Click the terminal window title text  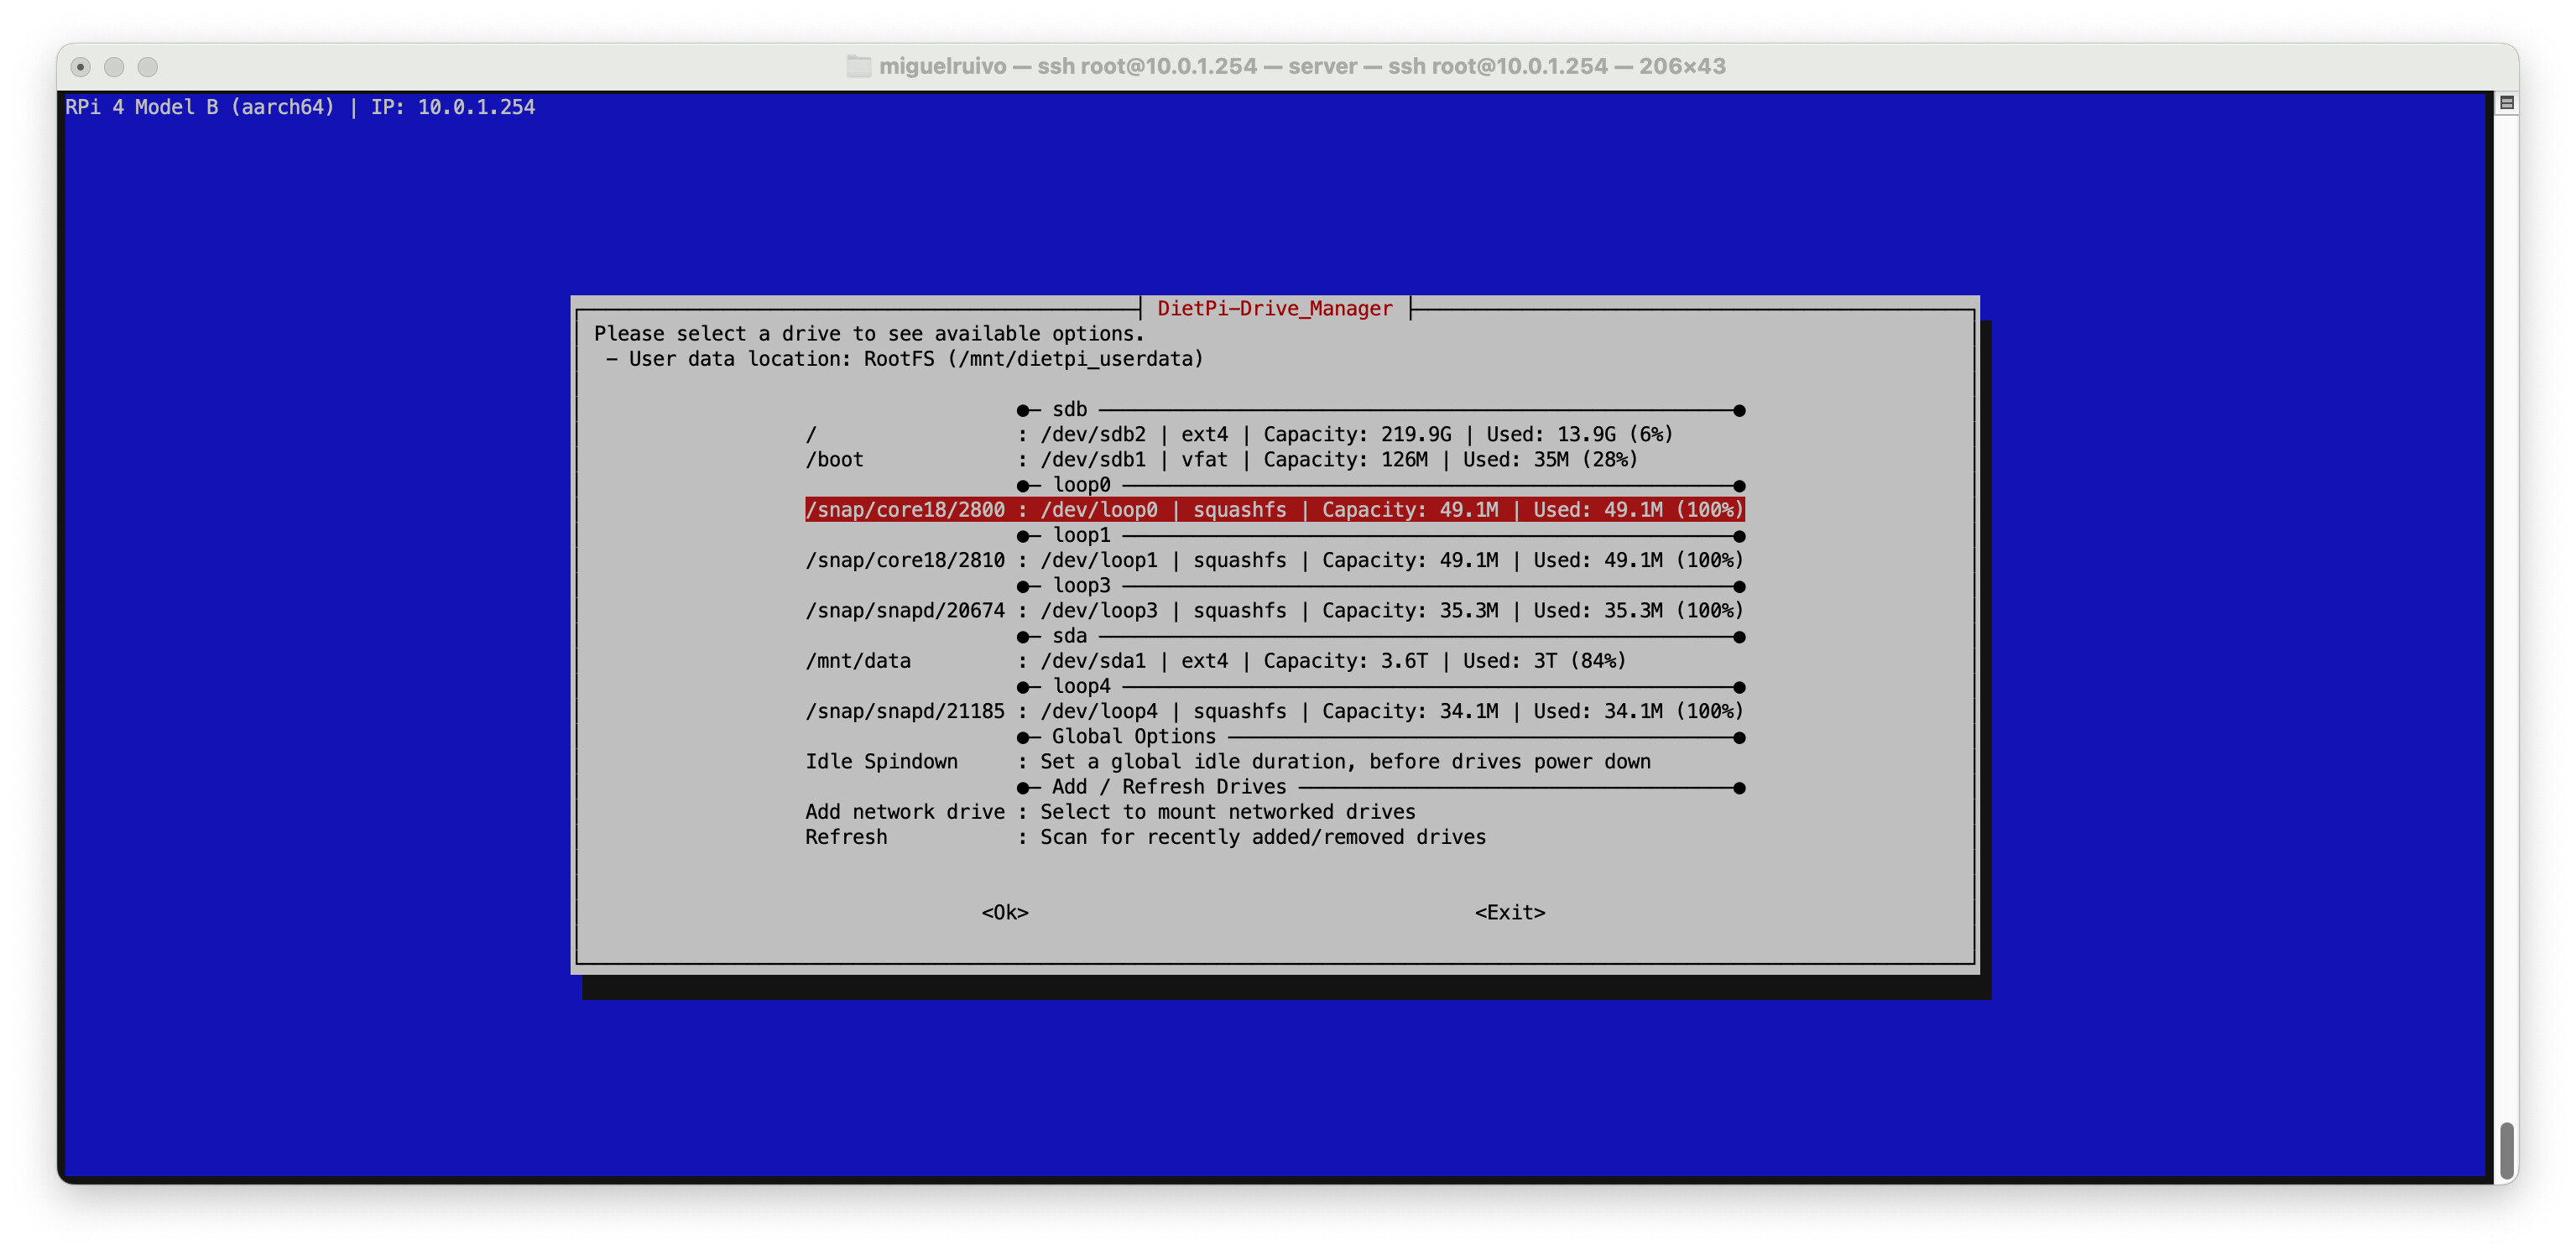click(1302, 66)
